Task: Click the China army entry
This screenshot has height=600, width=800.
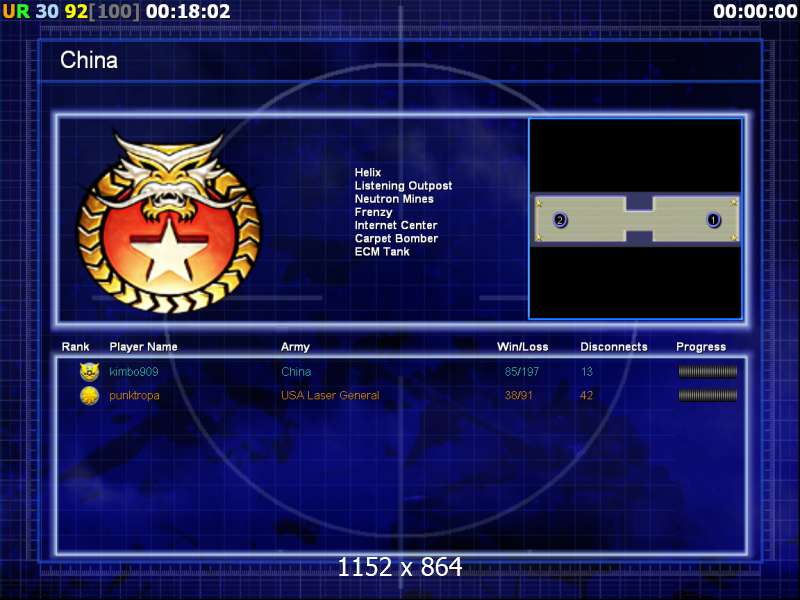Action: (x=296, y=371)
